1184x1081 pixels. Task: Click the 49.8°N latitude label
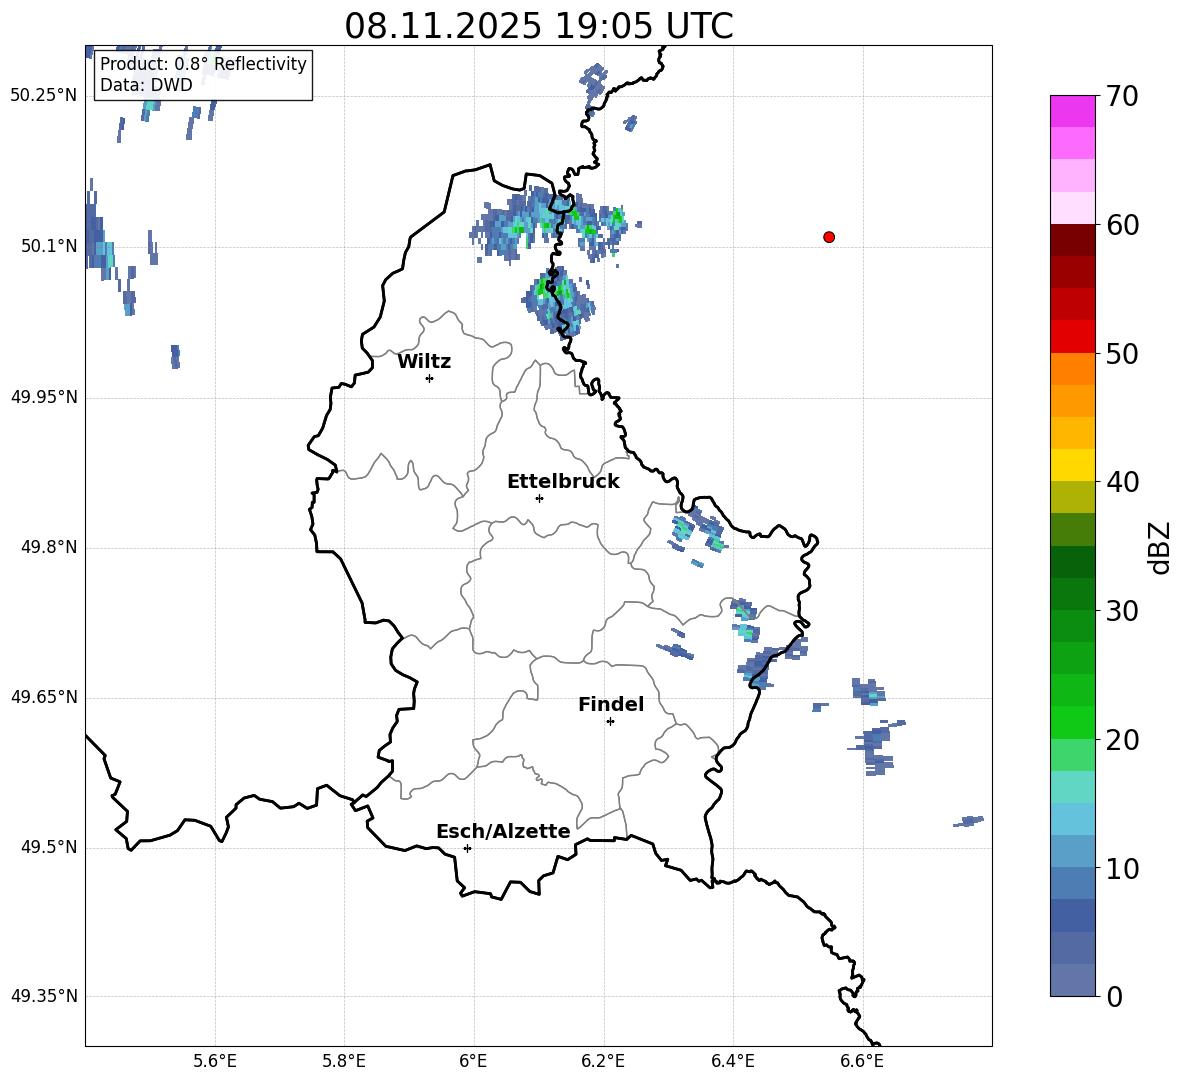(49, 547)
